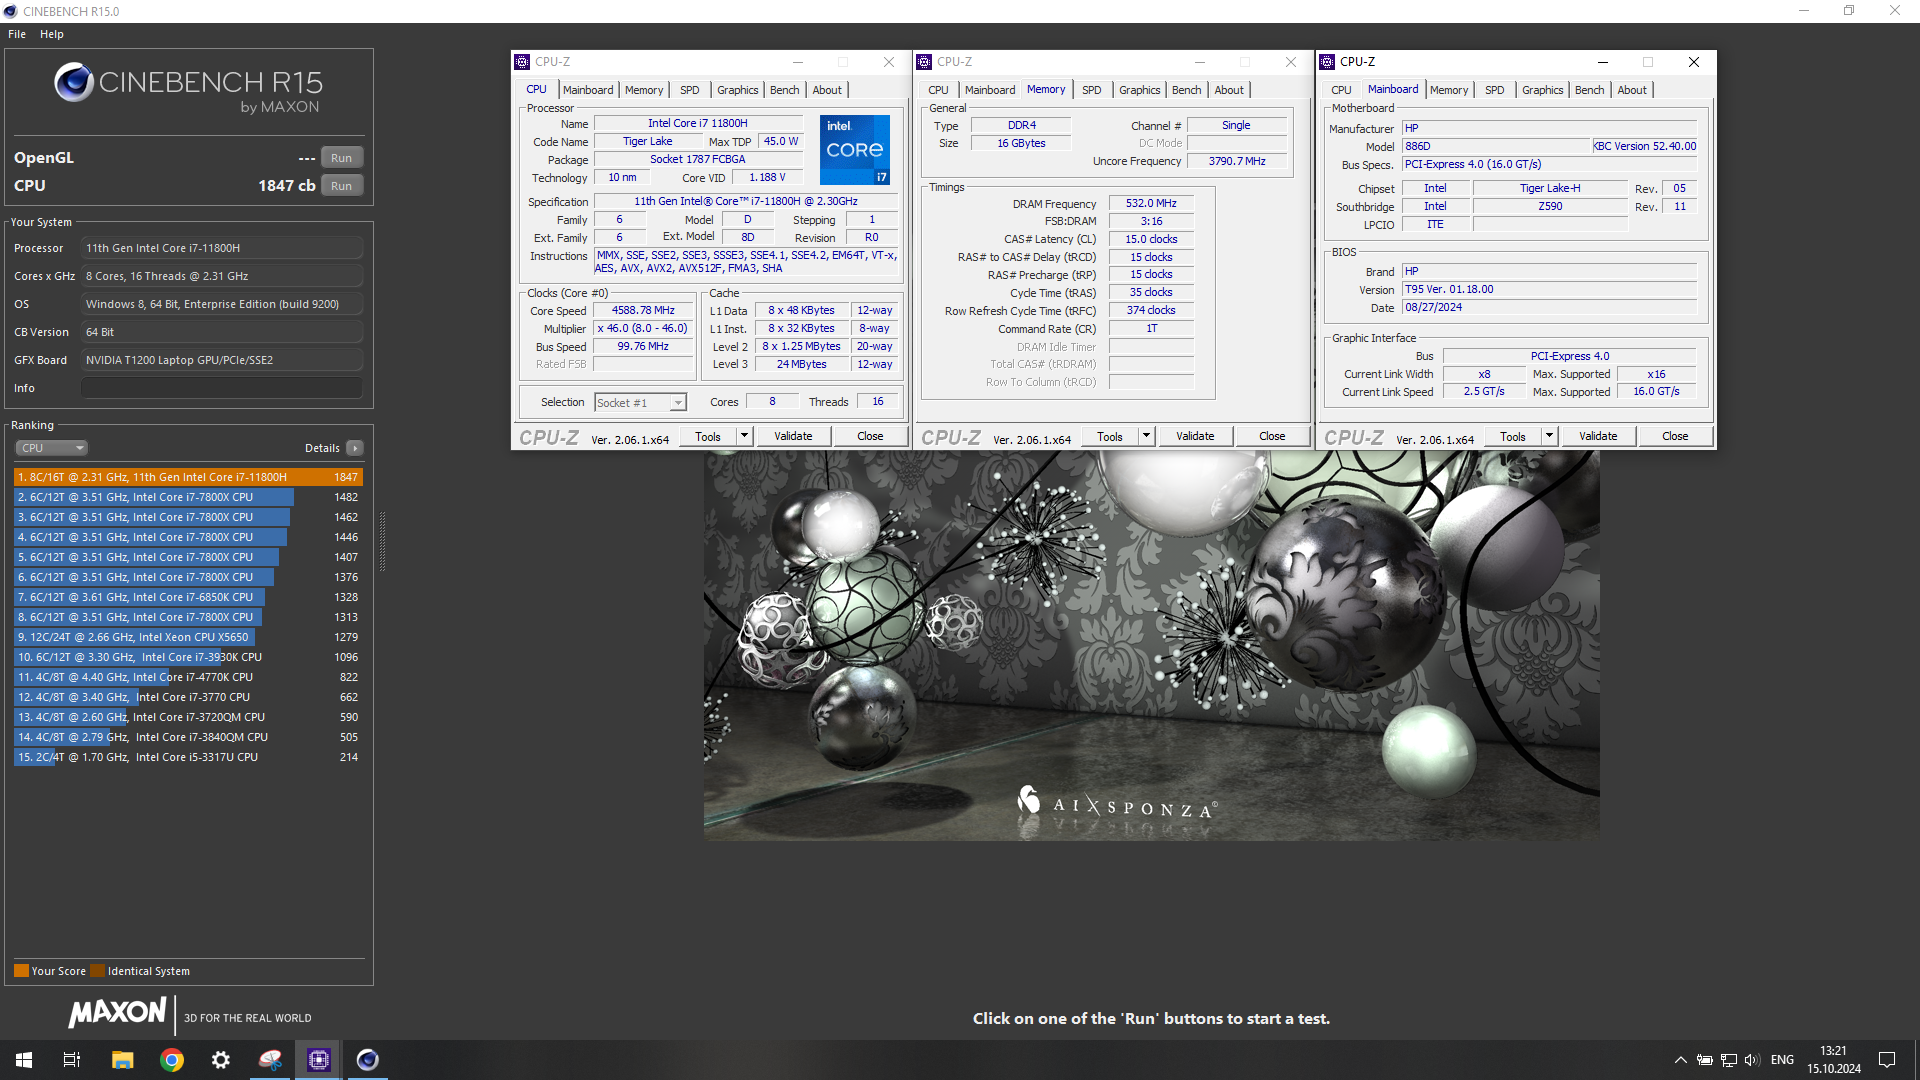Screen dimensions: 1920x1080
Task: Open the notification center icon
Action: tap(1887, 1060)
